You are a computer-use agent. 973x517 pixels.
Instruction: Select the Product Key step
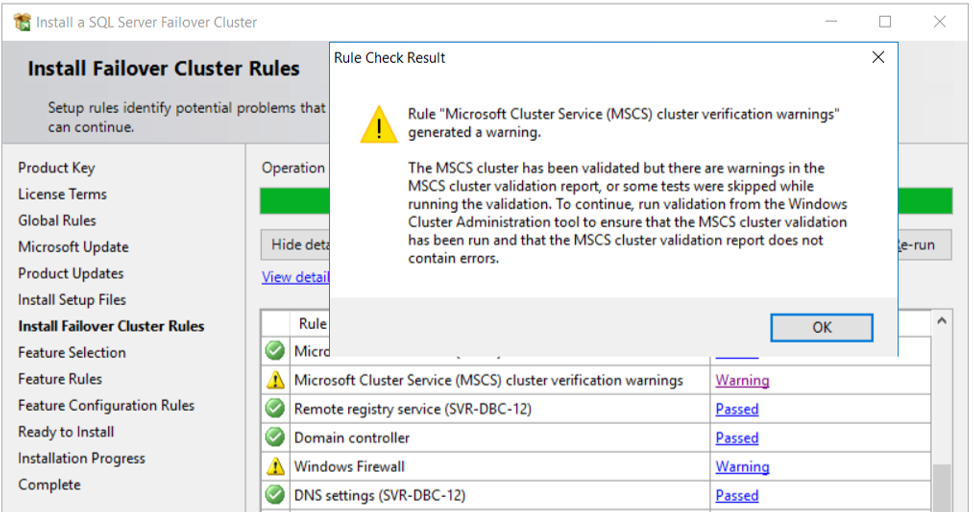(x=56, y=168)
